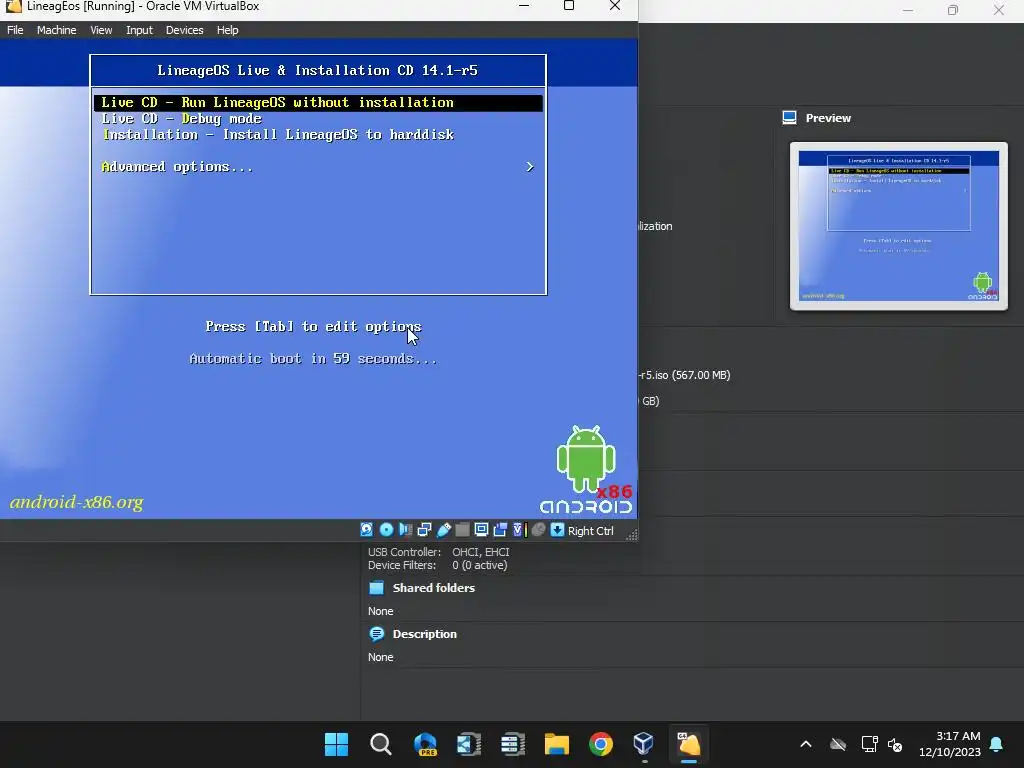Viewport: 1024px width, 768px height.
Task: Click the USB devices status icon
Action: [x=444, y=530]
